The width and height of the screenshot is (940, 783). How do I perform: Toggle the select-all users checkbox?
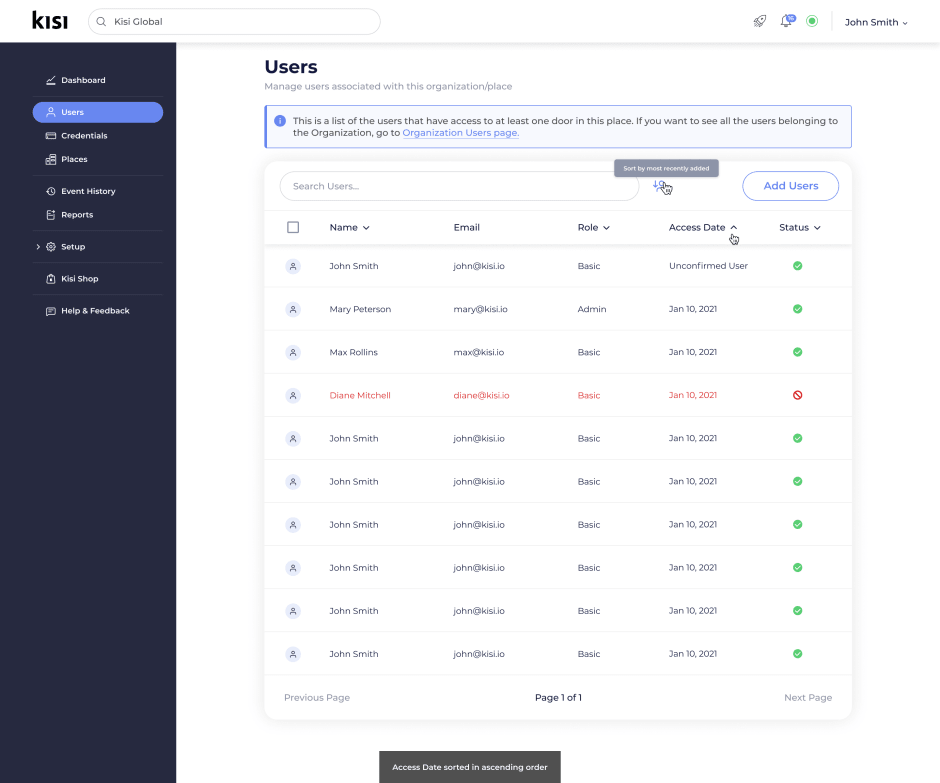point(293,227)
